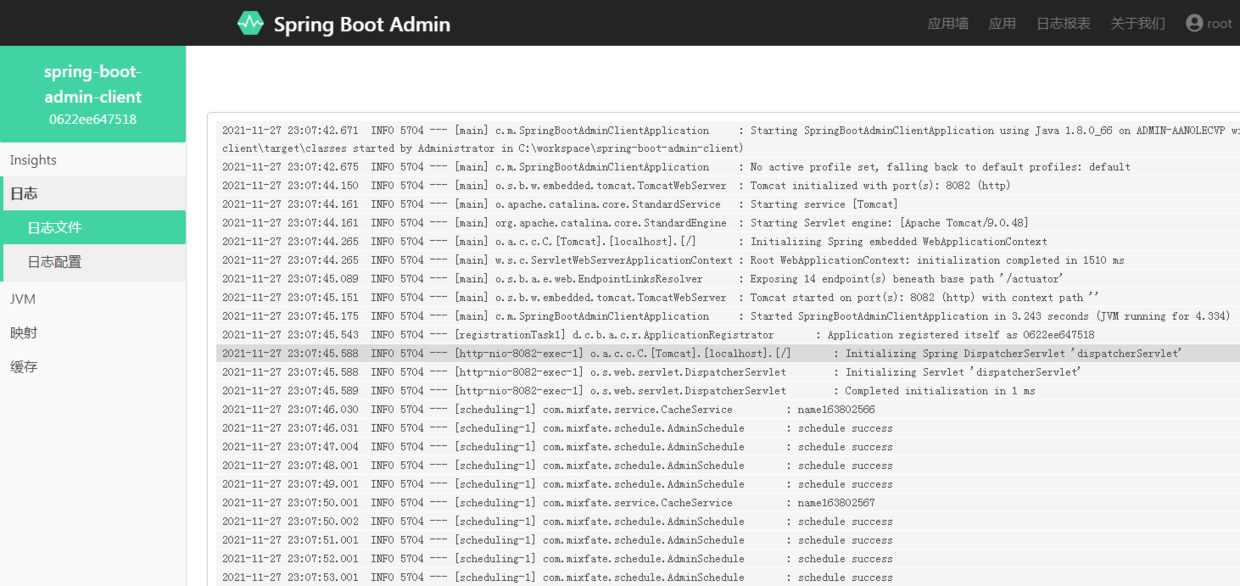Open the 应用墙 navigation item

coord(948,23)
